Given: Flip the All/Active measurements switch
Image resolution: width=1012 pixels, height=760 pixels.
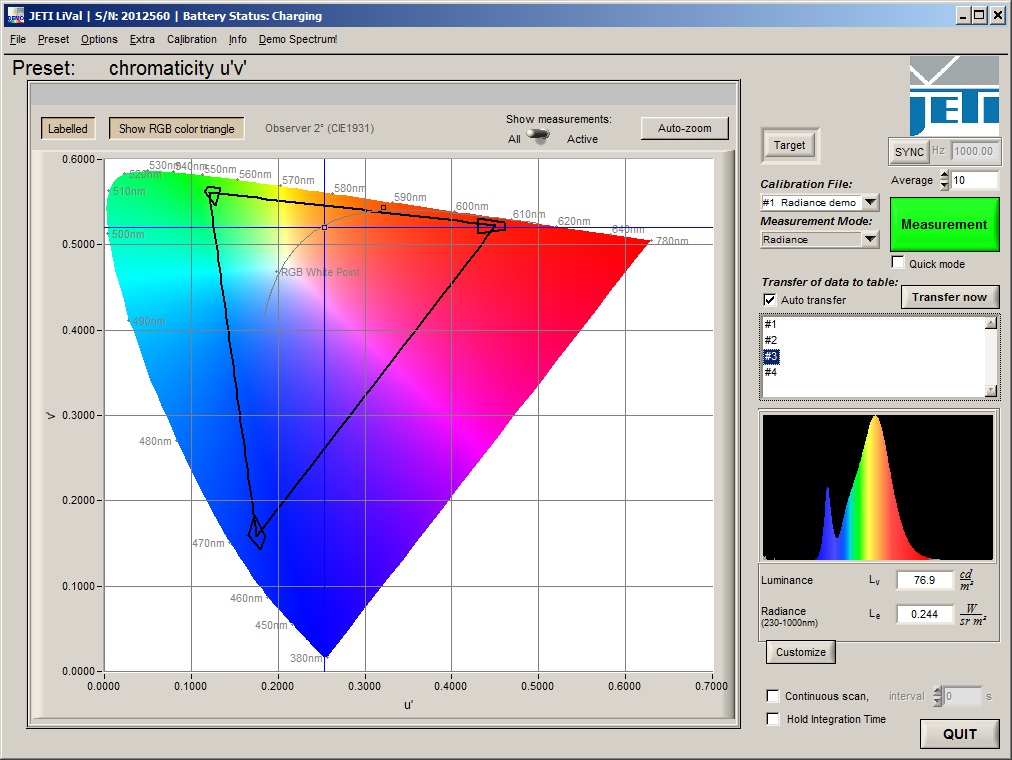Looking at the screenshot, I should 538,135.
